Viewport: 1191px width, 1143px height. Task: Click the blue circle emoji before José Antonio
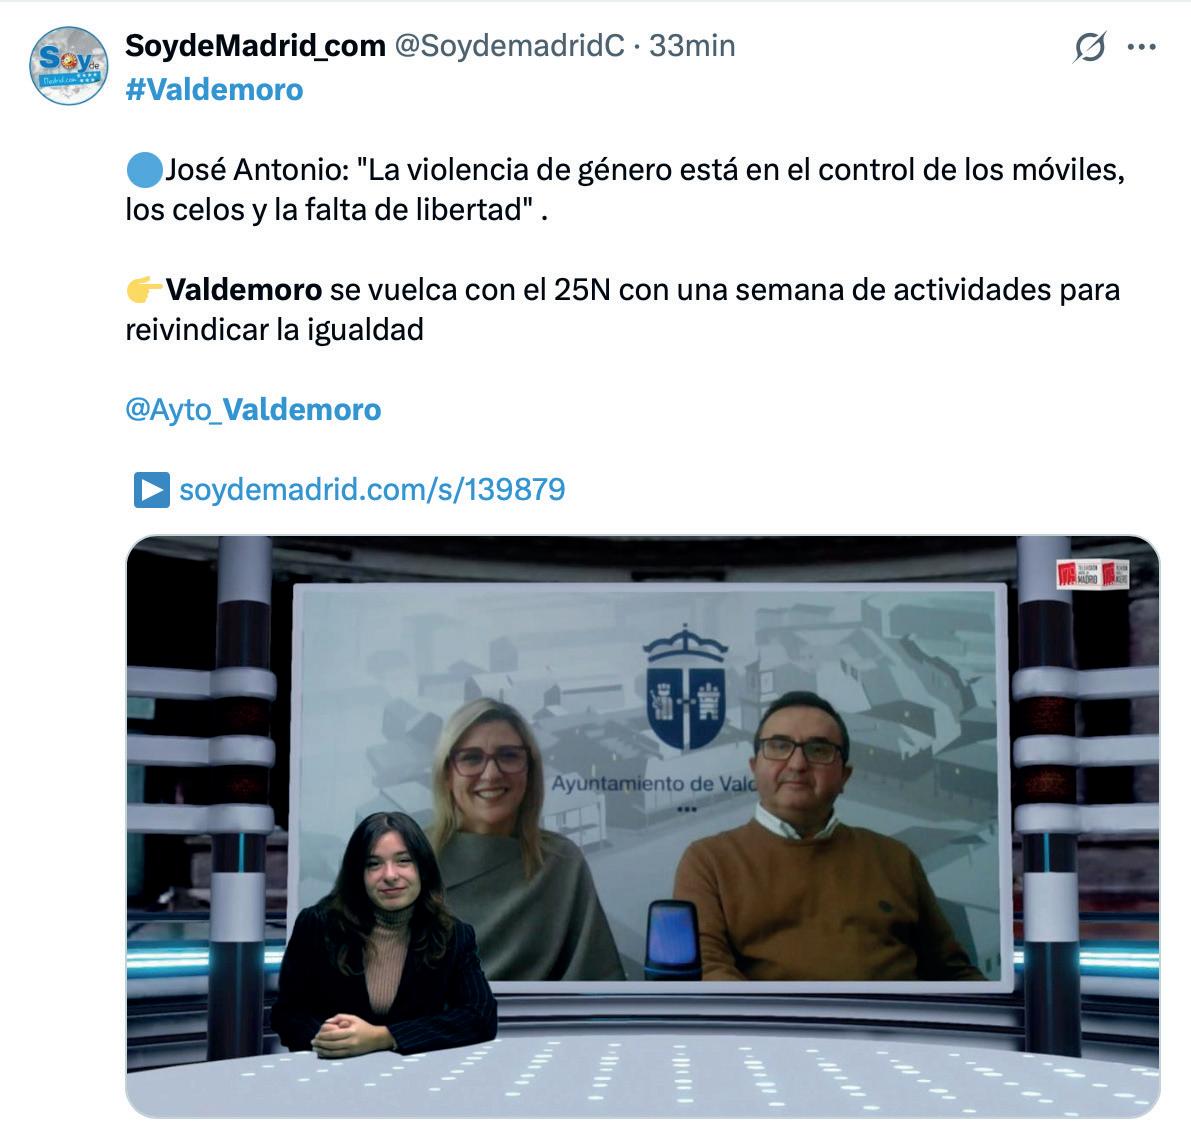pos(144,169)
